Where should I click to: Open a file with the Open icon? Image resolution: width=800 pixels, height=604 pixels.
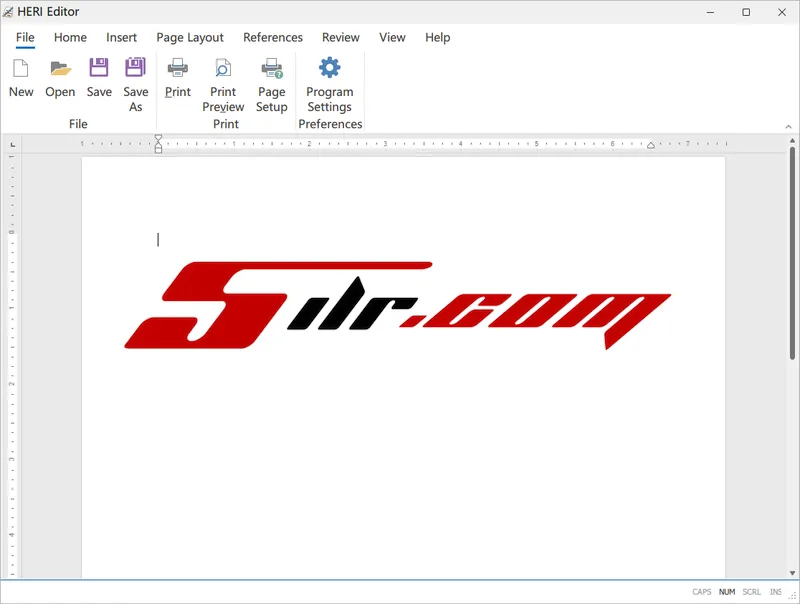60,68
